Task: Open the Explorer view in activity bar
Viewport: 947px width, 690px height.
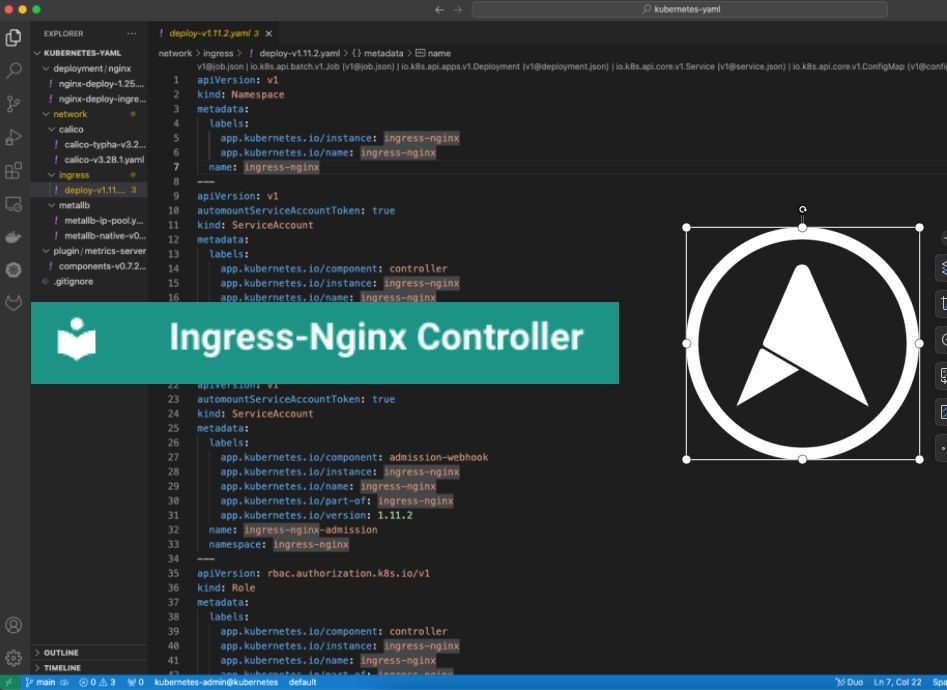Action: 13,37
